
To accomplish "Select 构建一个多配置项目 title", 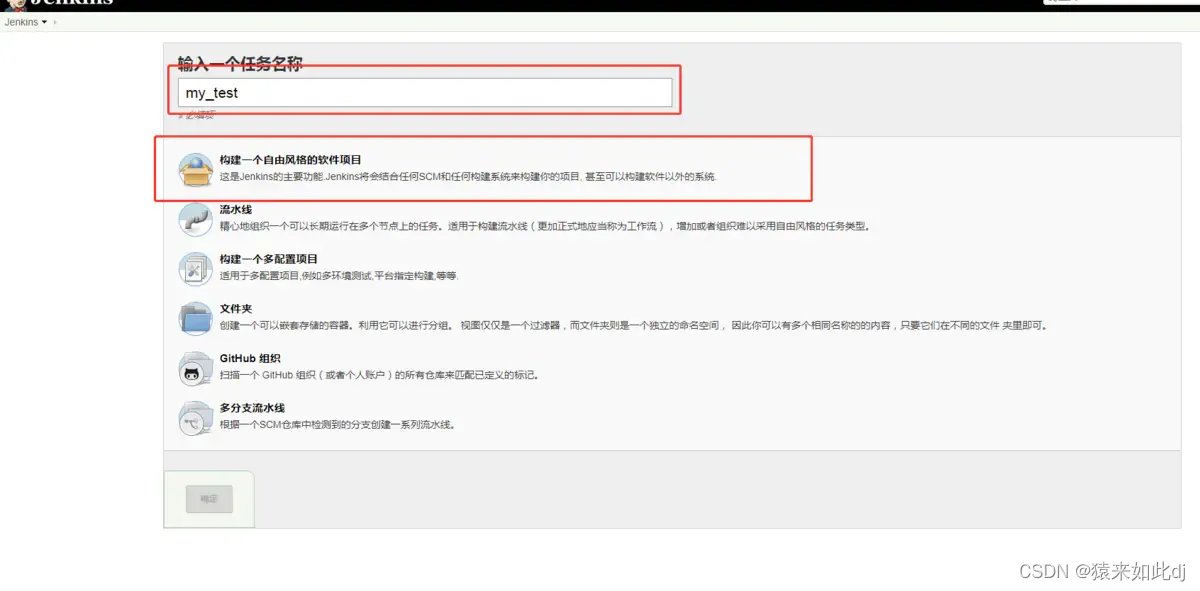I will click(269, 258).
